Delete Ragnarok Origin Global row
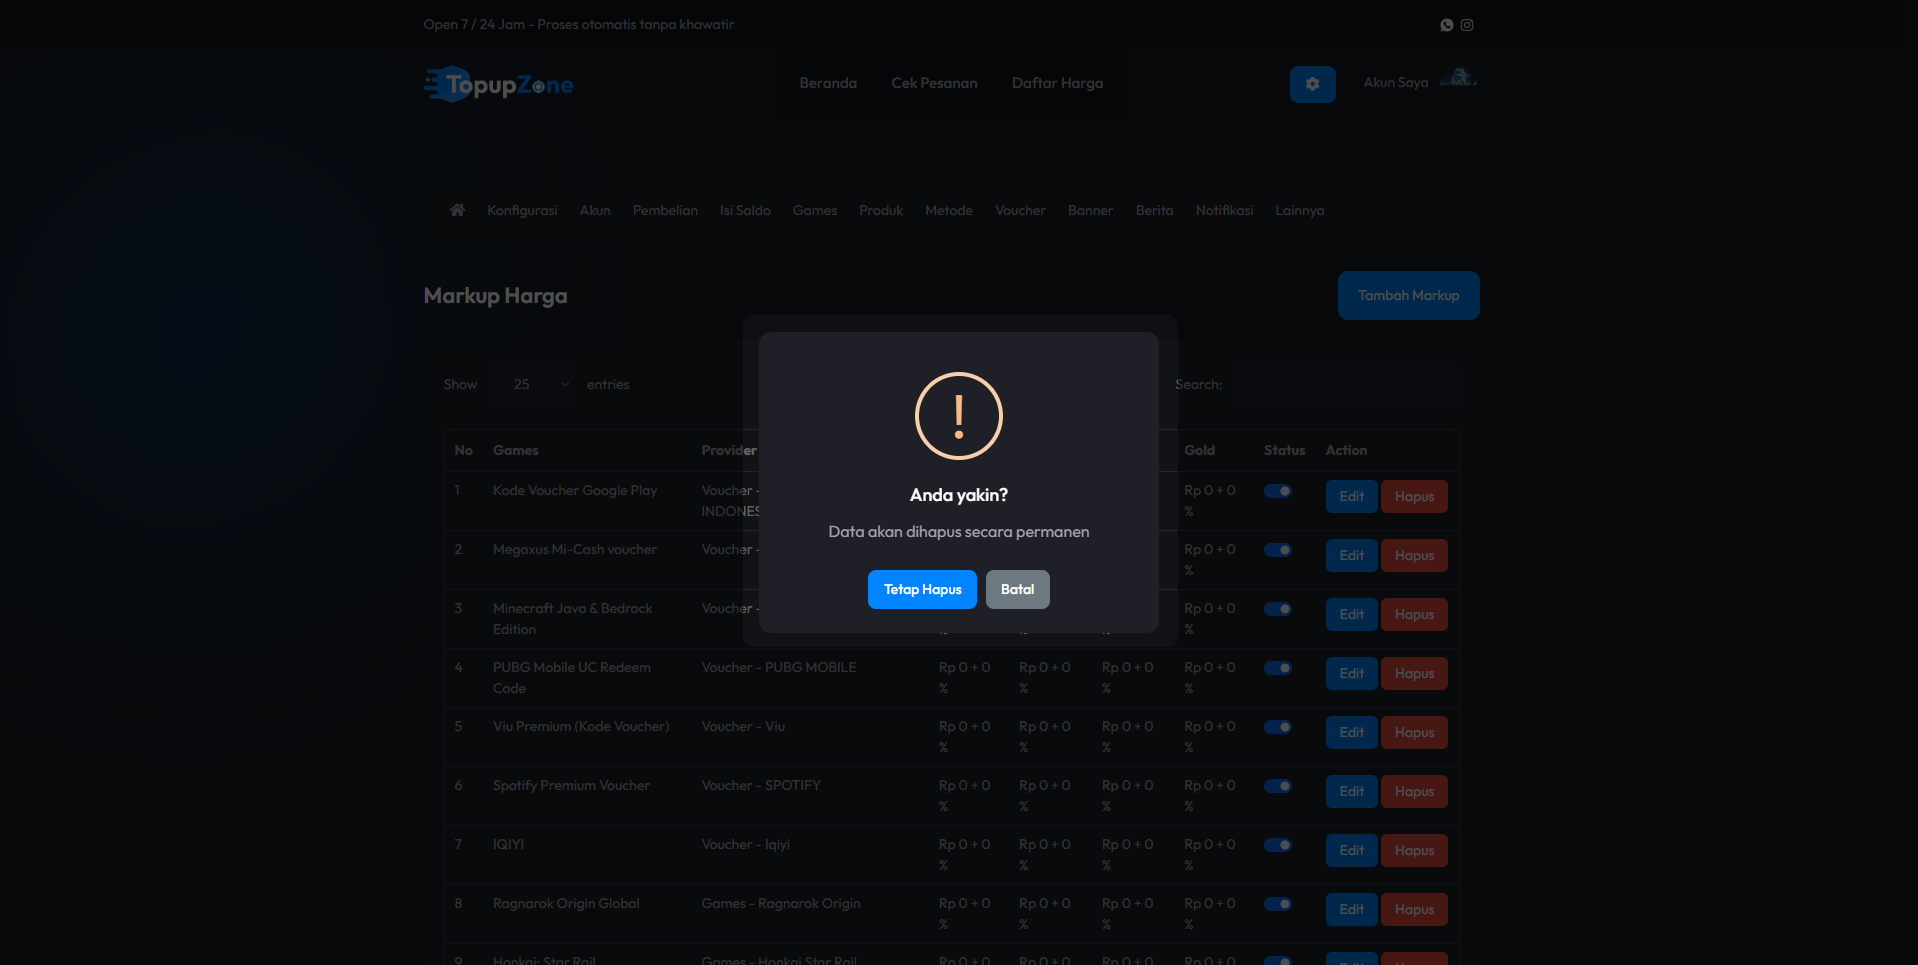The height and width of the screenshot is (965, 1918). (x=1414, y=909)
